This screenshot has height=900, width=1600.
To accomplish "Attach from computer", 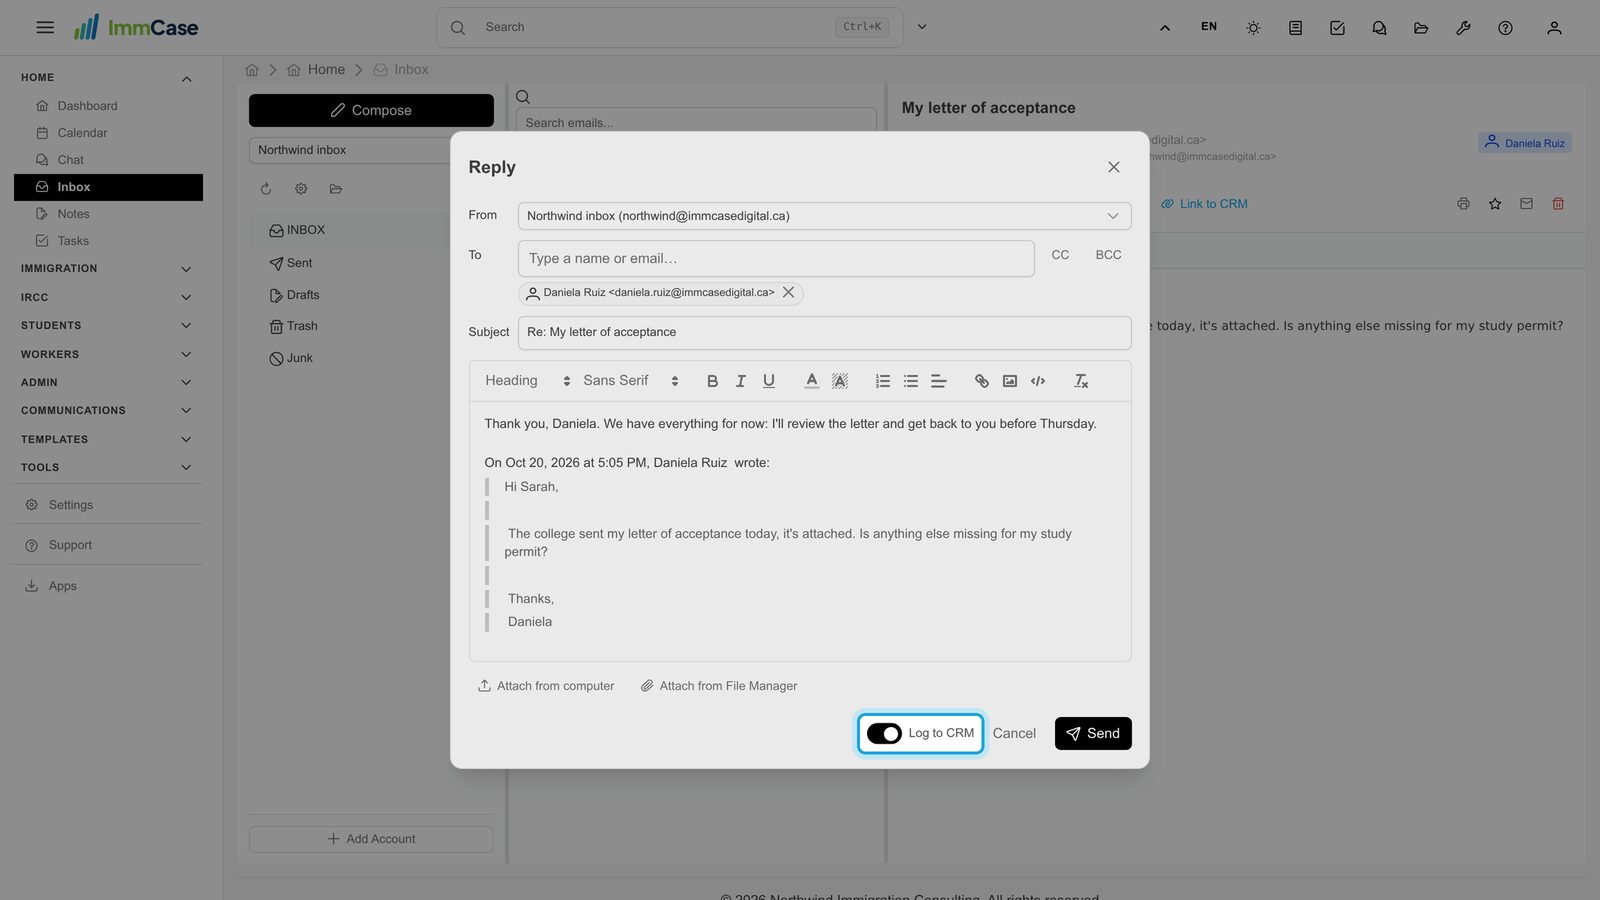I will point(546,686).
